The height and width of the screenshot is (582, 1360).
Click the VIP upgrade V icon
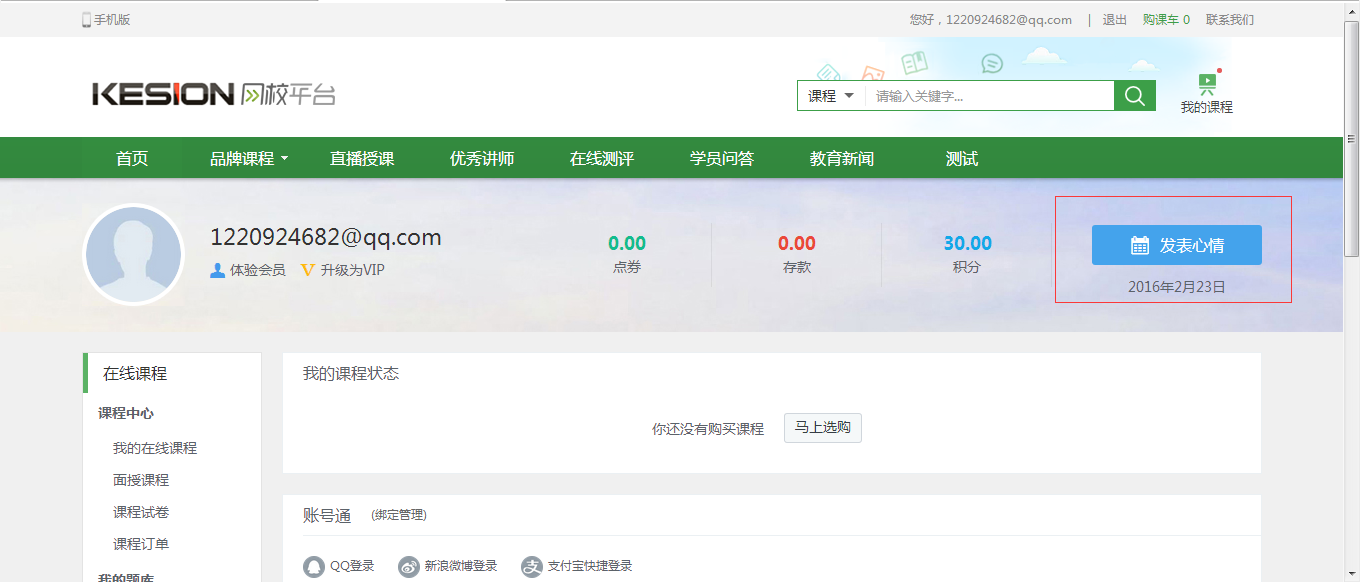308,270
